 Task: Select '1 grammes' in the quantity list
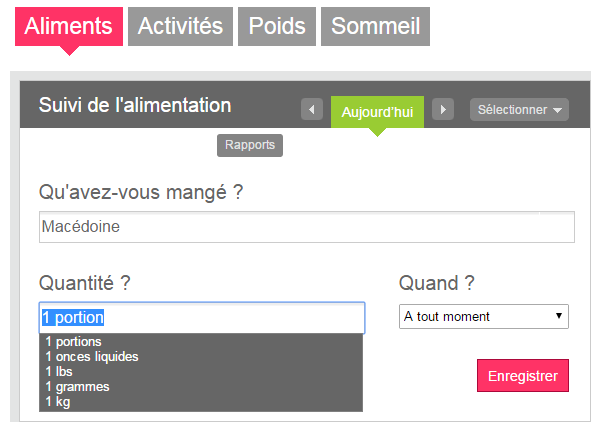(x=201, y=387)
